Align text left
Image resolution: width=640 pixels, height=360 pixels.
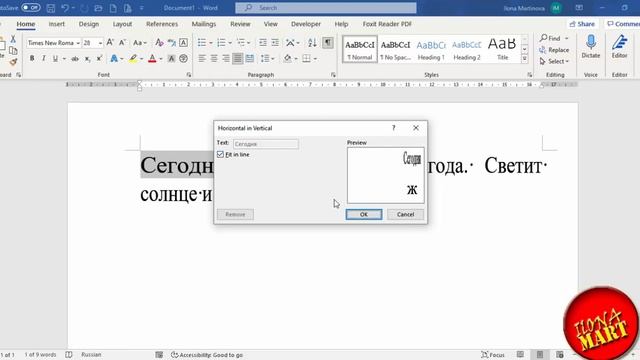coord(202,59)
